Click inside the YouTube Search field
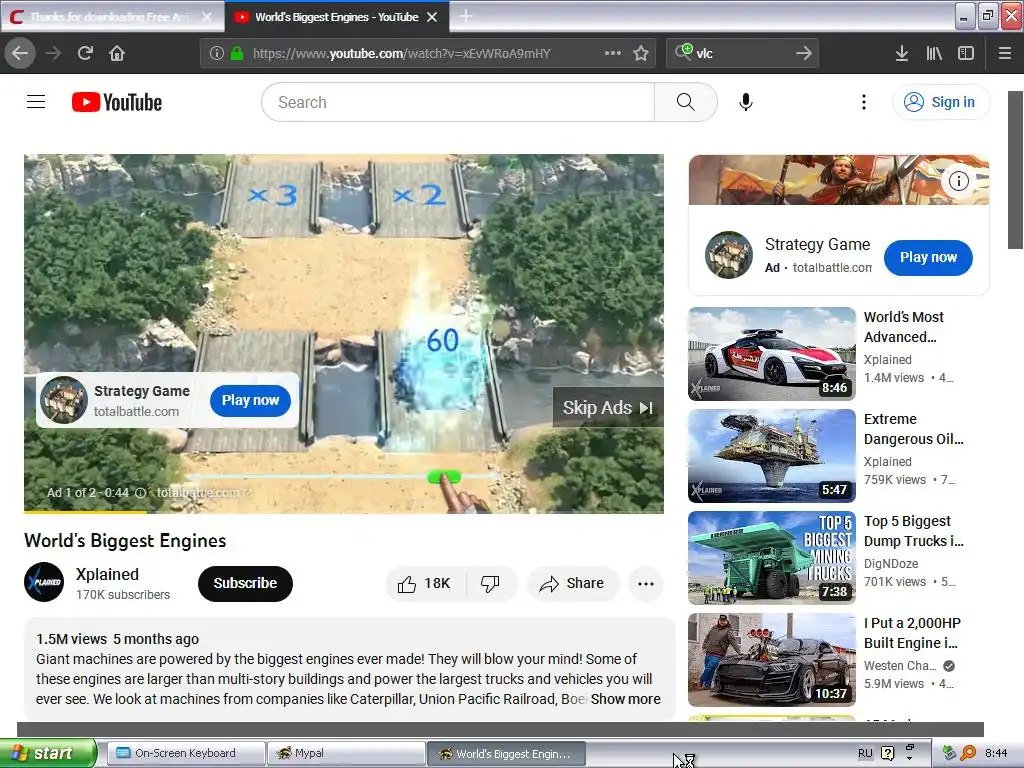The width and height of the screenshot is (1024, 768). tap(458, 102)
